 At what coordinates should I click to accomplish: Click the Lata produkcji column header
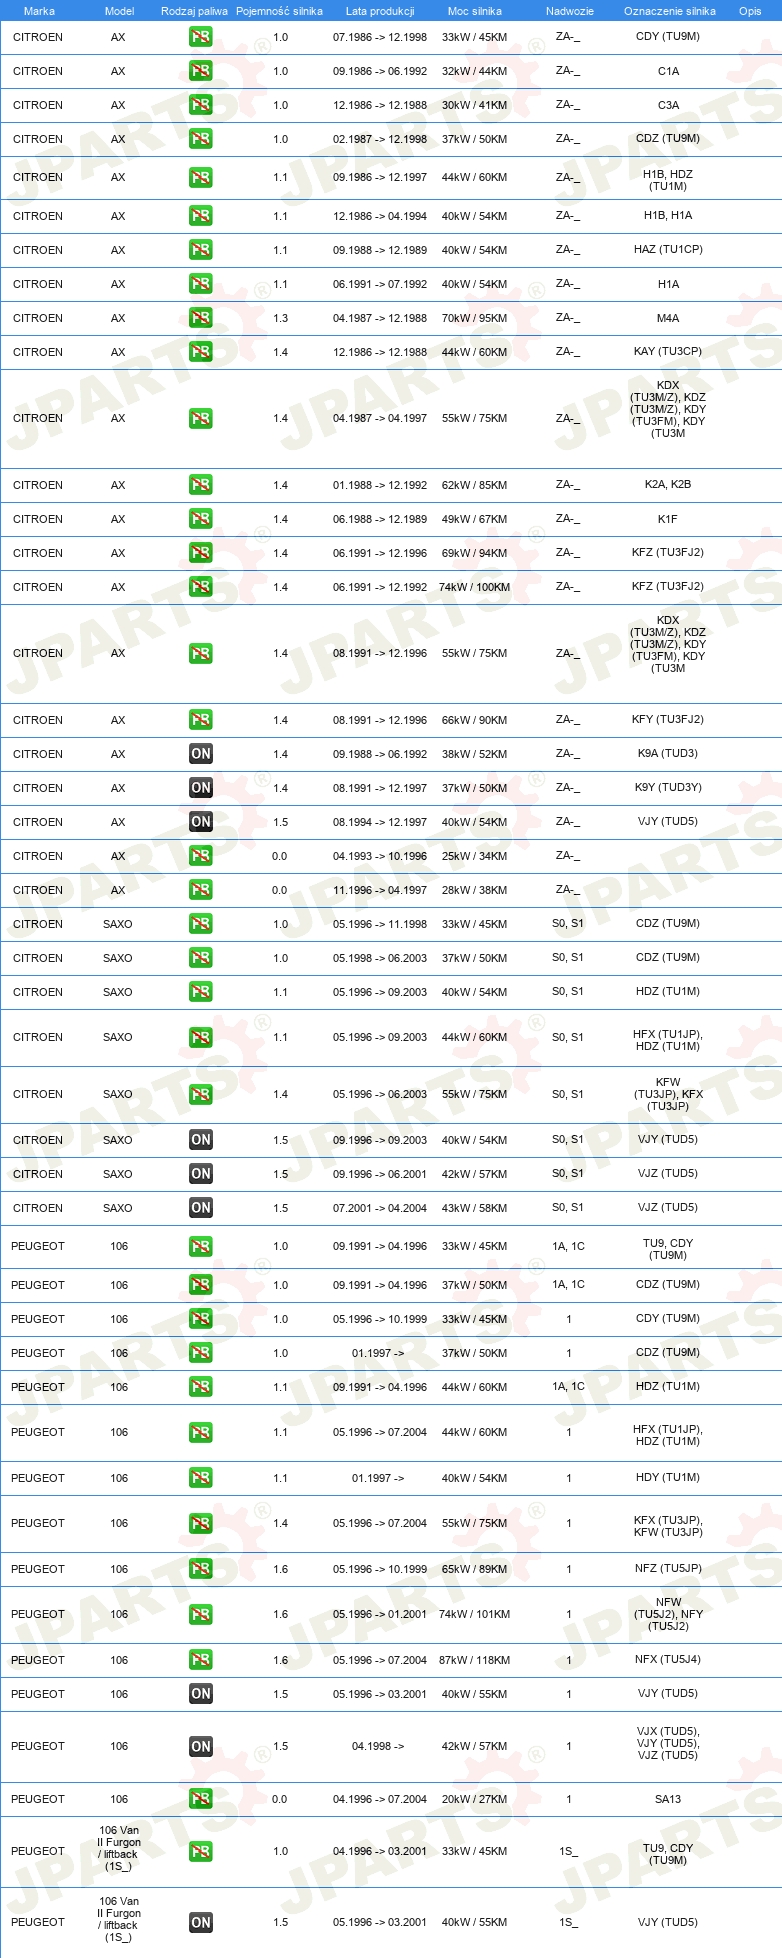point(380,11)
